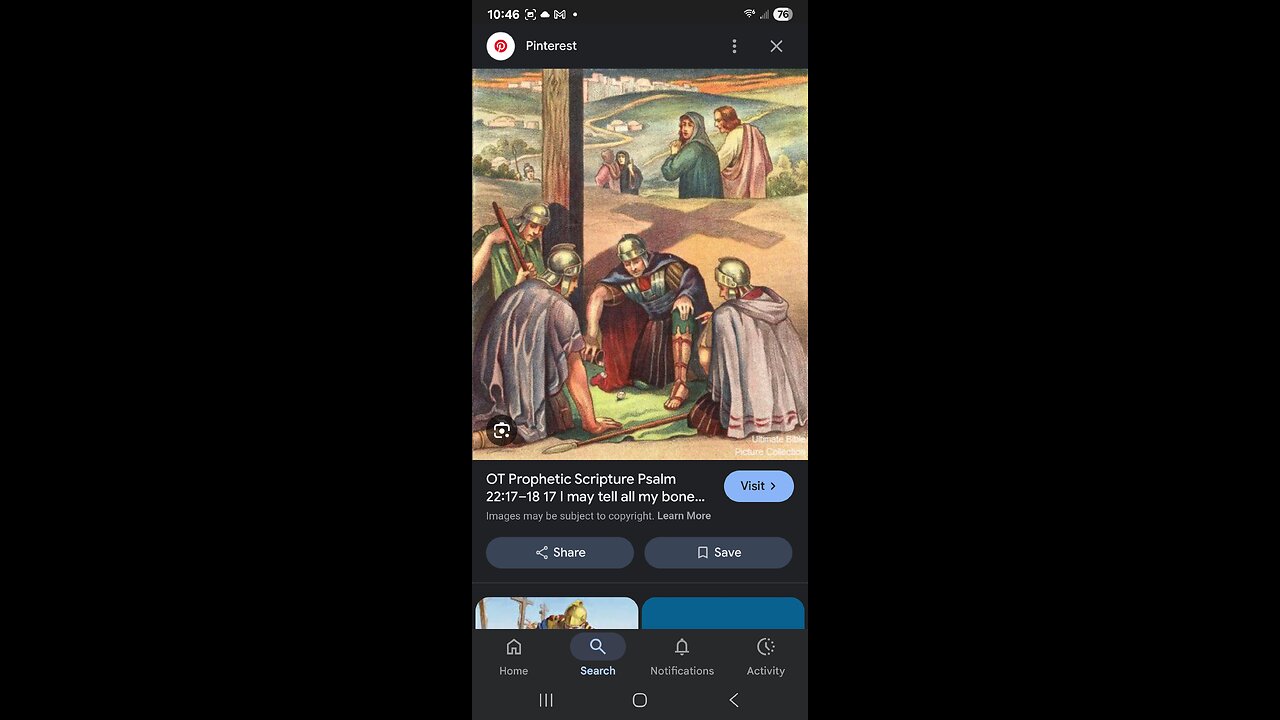Open the blue related image thumbnail
Viewport: 1280px width, 720px height.
(x=723, y=613)
